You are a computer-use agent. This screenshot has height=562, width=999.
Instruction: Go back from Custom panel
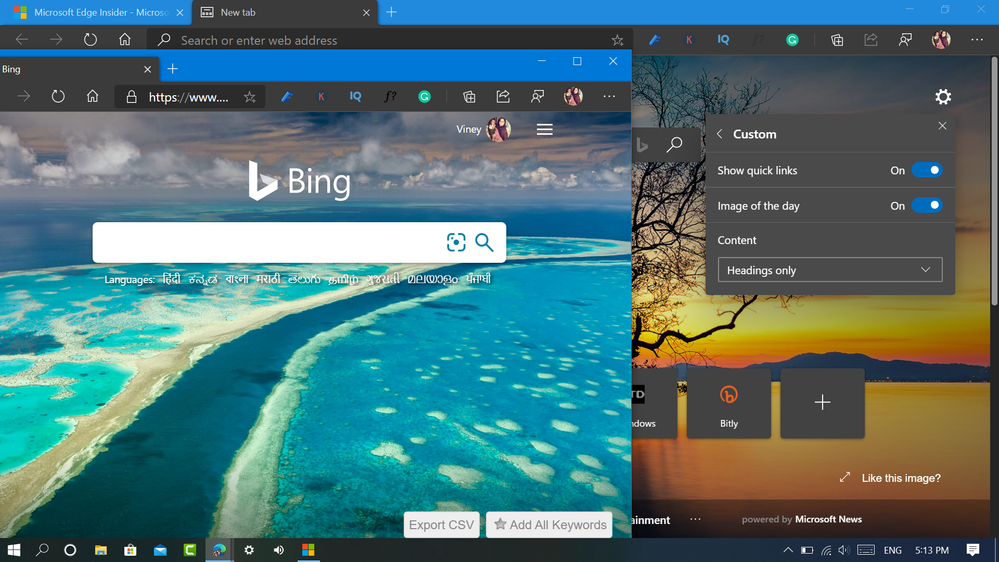point(719,134)
